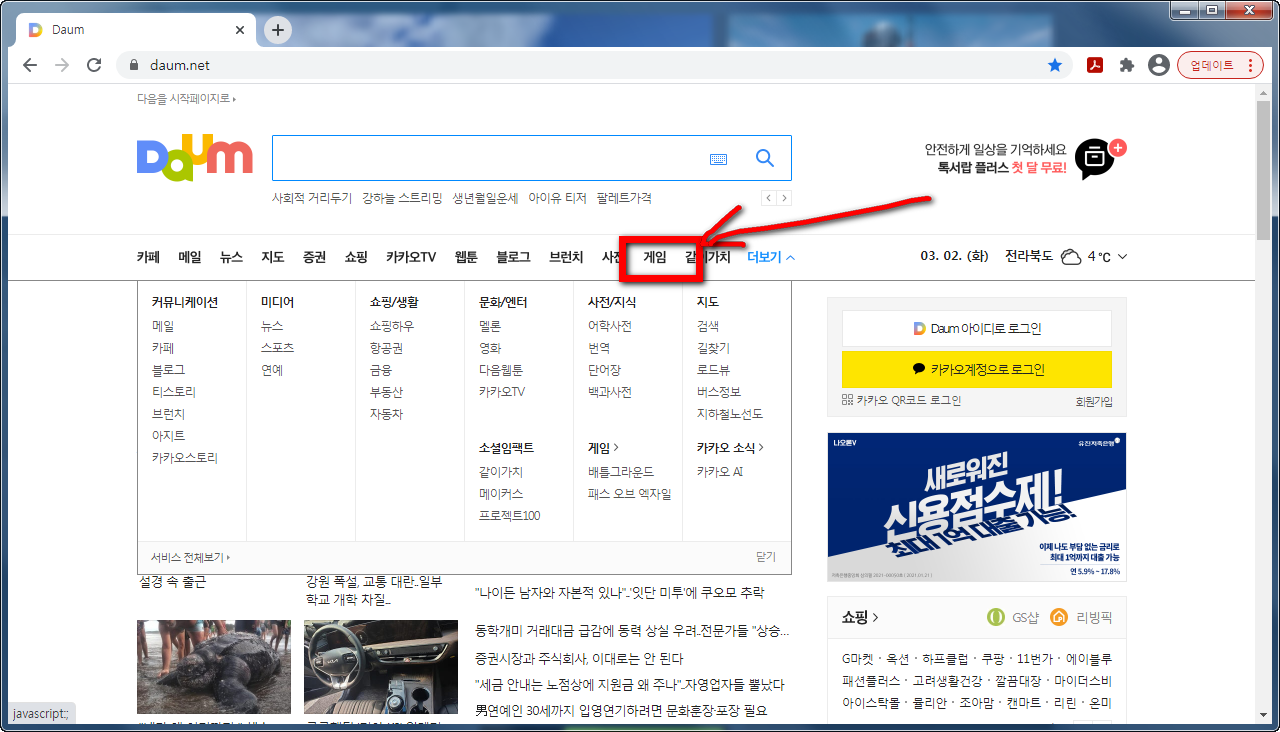Open 티스토리 in the dropdown panel
Image resolution: width=1280 pixels, height=732 pixels.
(x=174, y=392)
